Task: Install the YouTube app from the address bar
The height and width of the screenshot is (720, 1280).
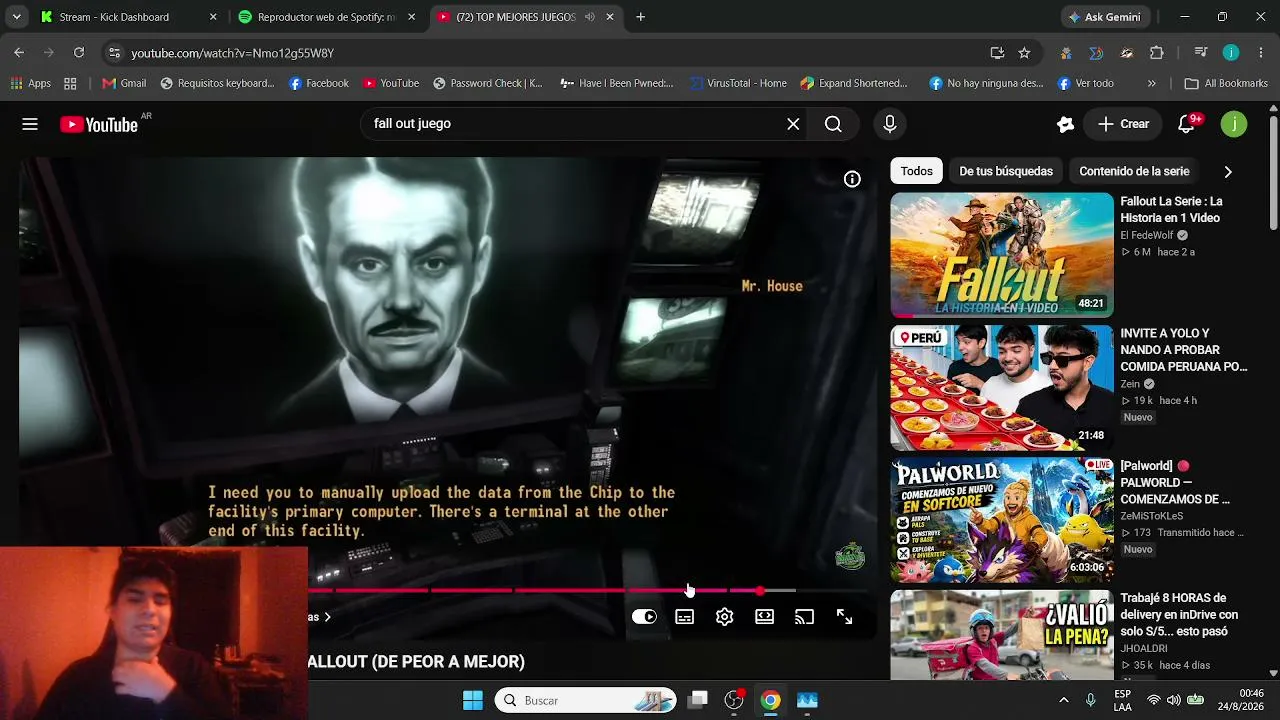Action: pos(997,53)
